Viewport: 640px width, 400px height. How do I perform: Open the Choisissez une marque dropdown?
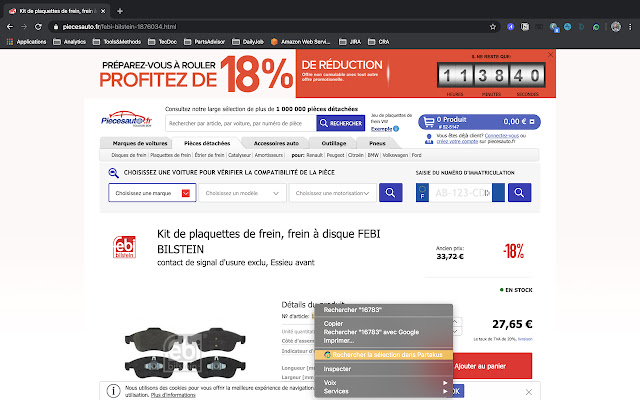152,193
